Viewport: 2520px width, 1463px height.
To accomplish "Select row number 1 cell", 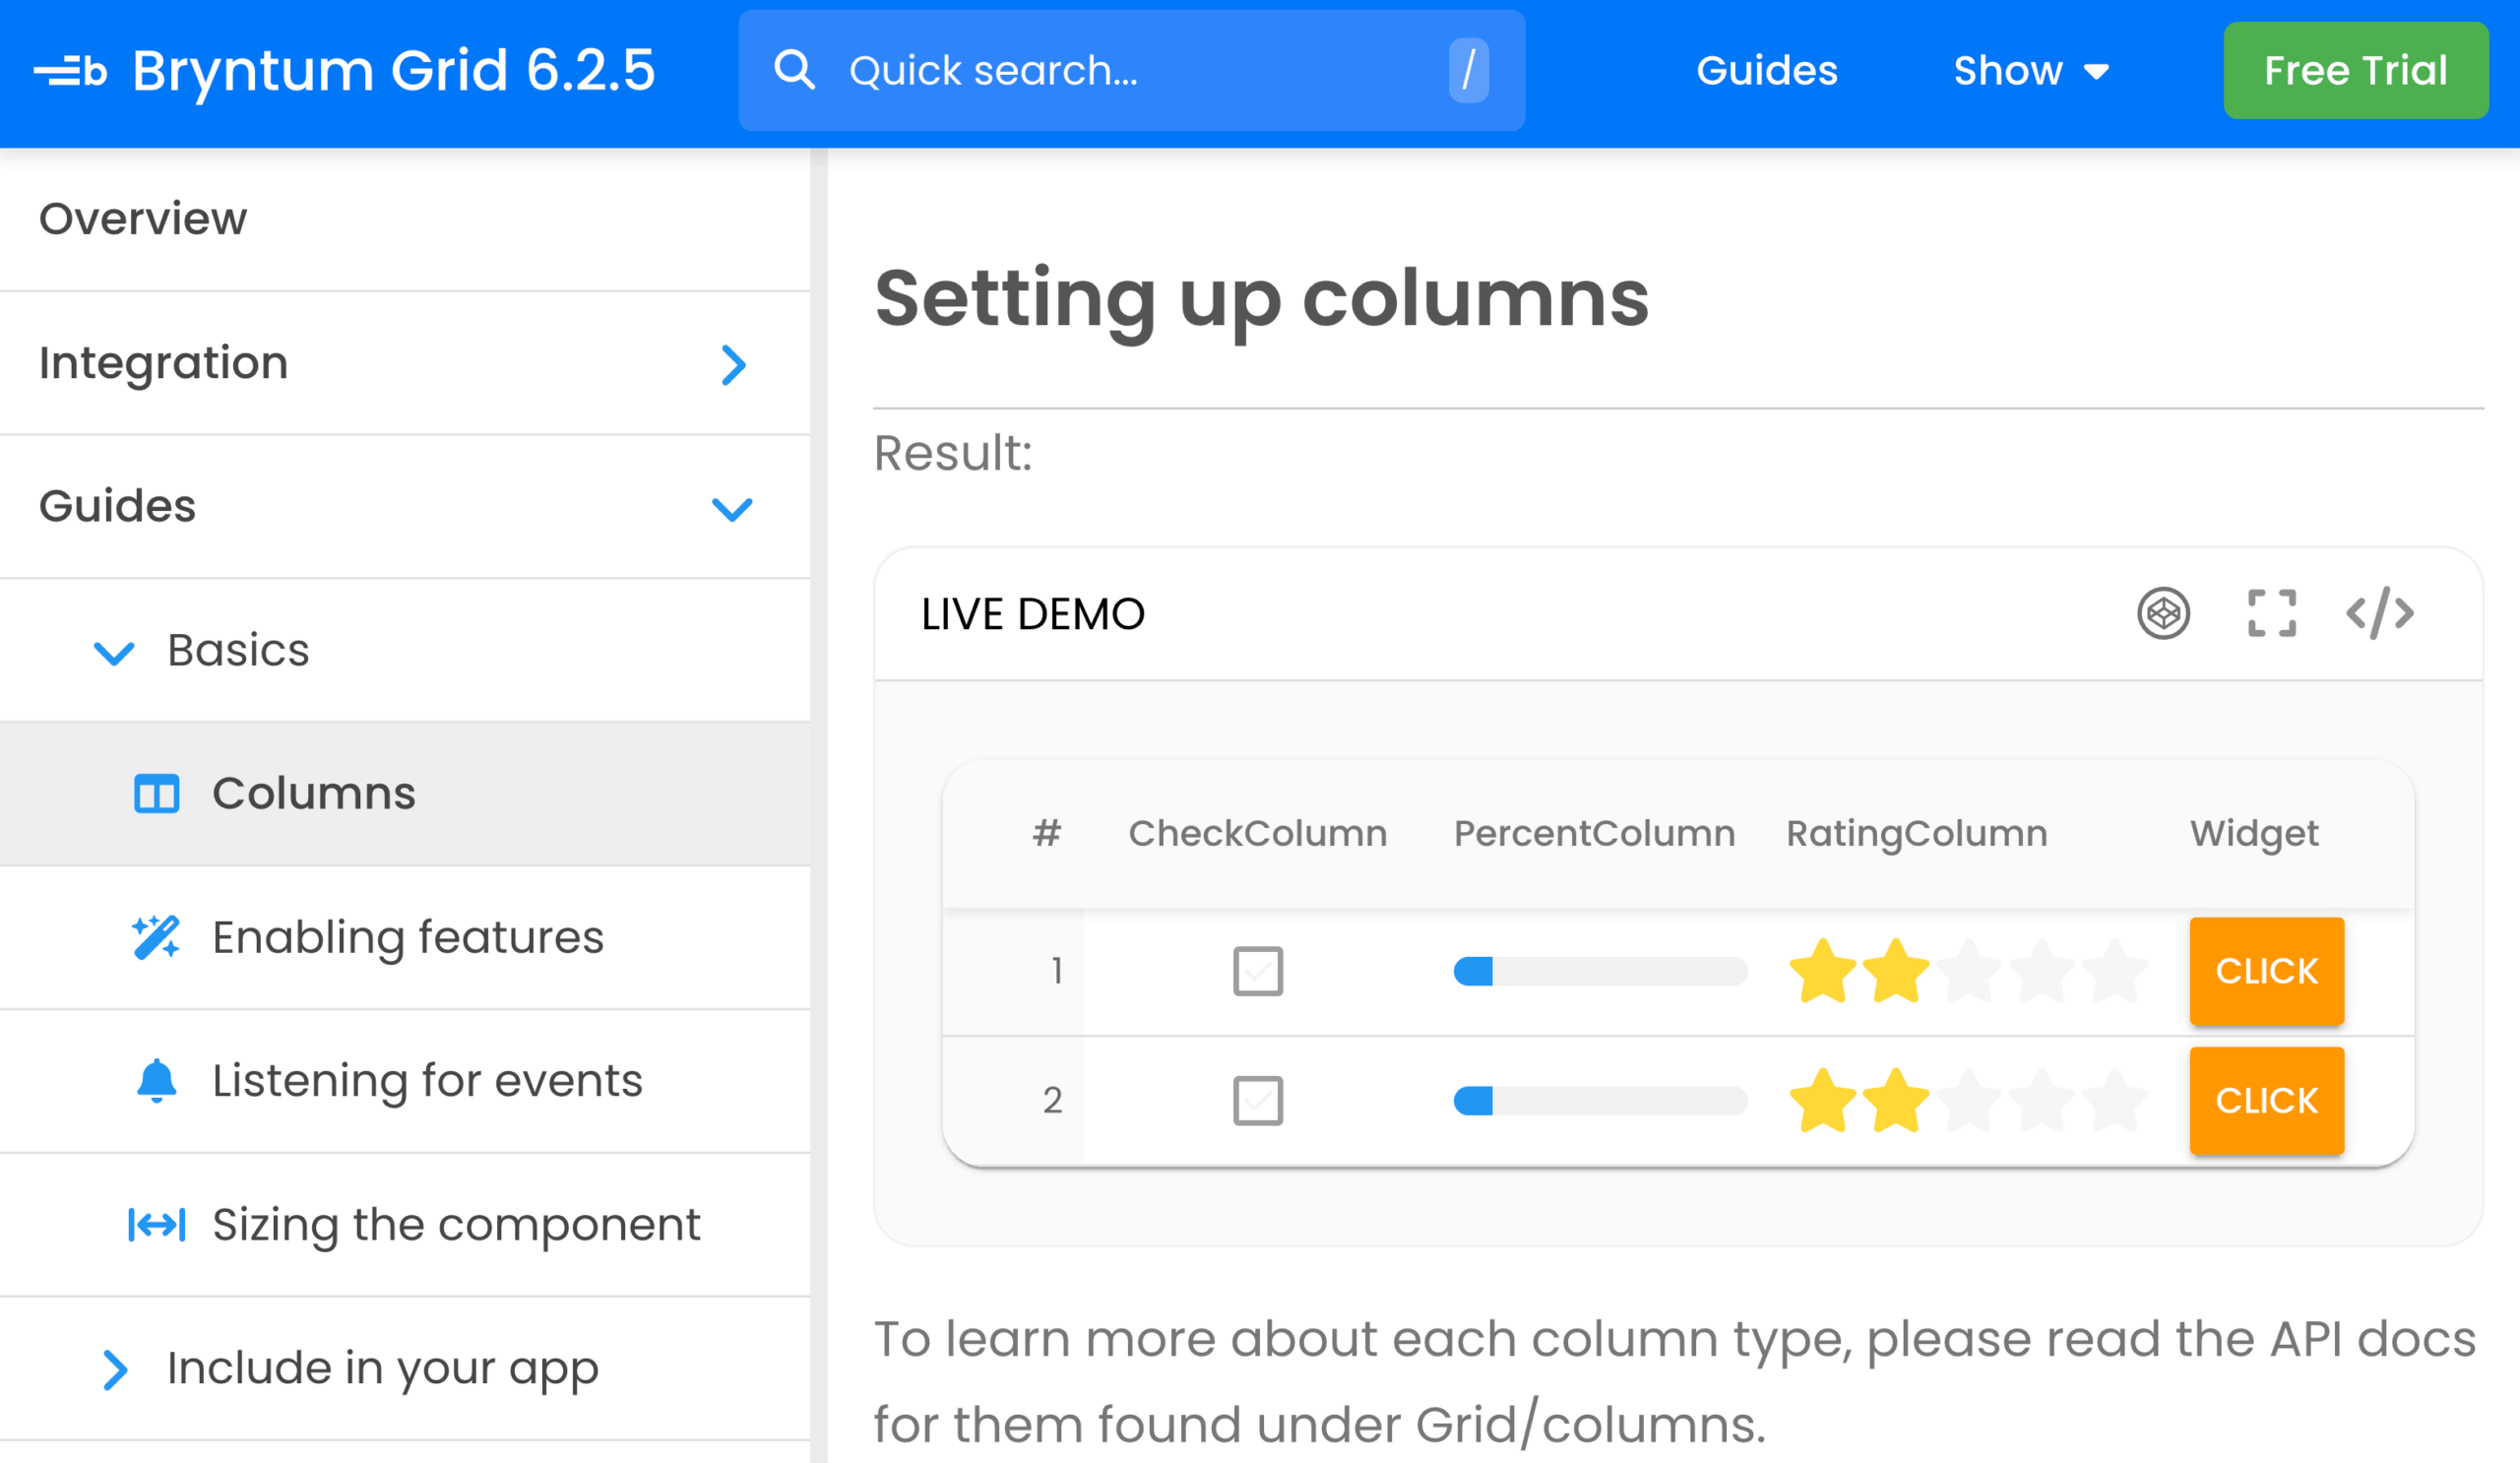I will 1014,971.
